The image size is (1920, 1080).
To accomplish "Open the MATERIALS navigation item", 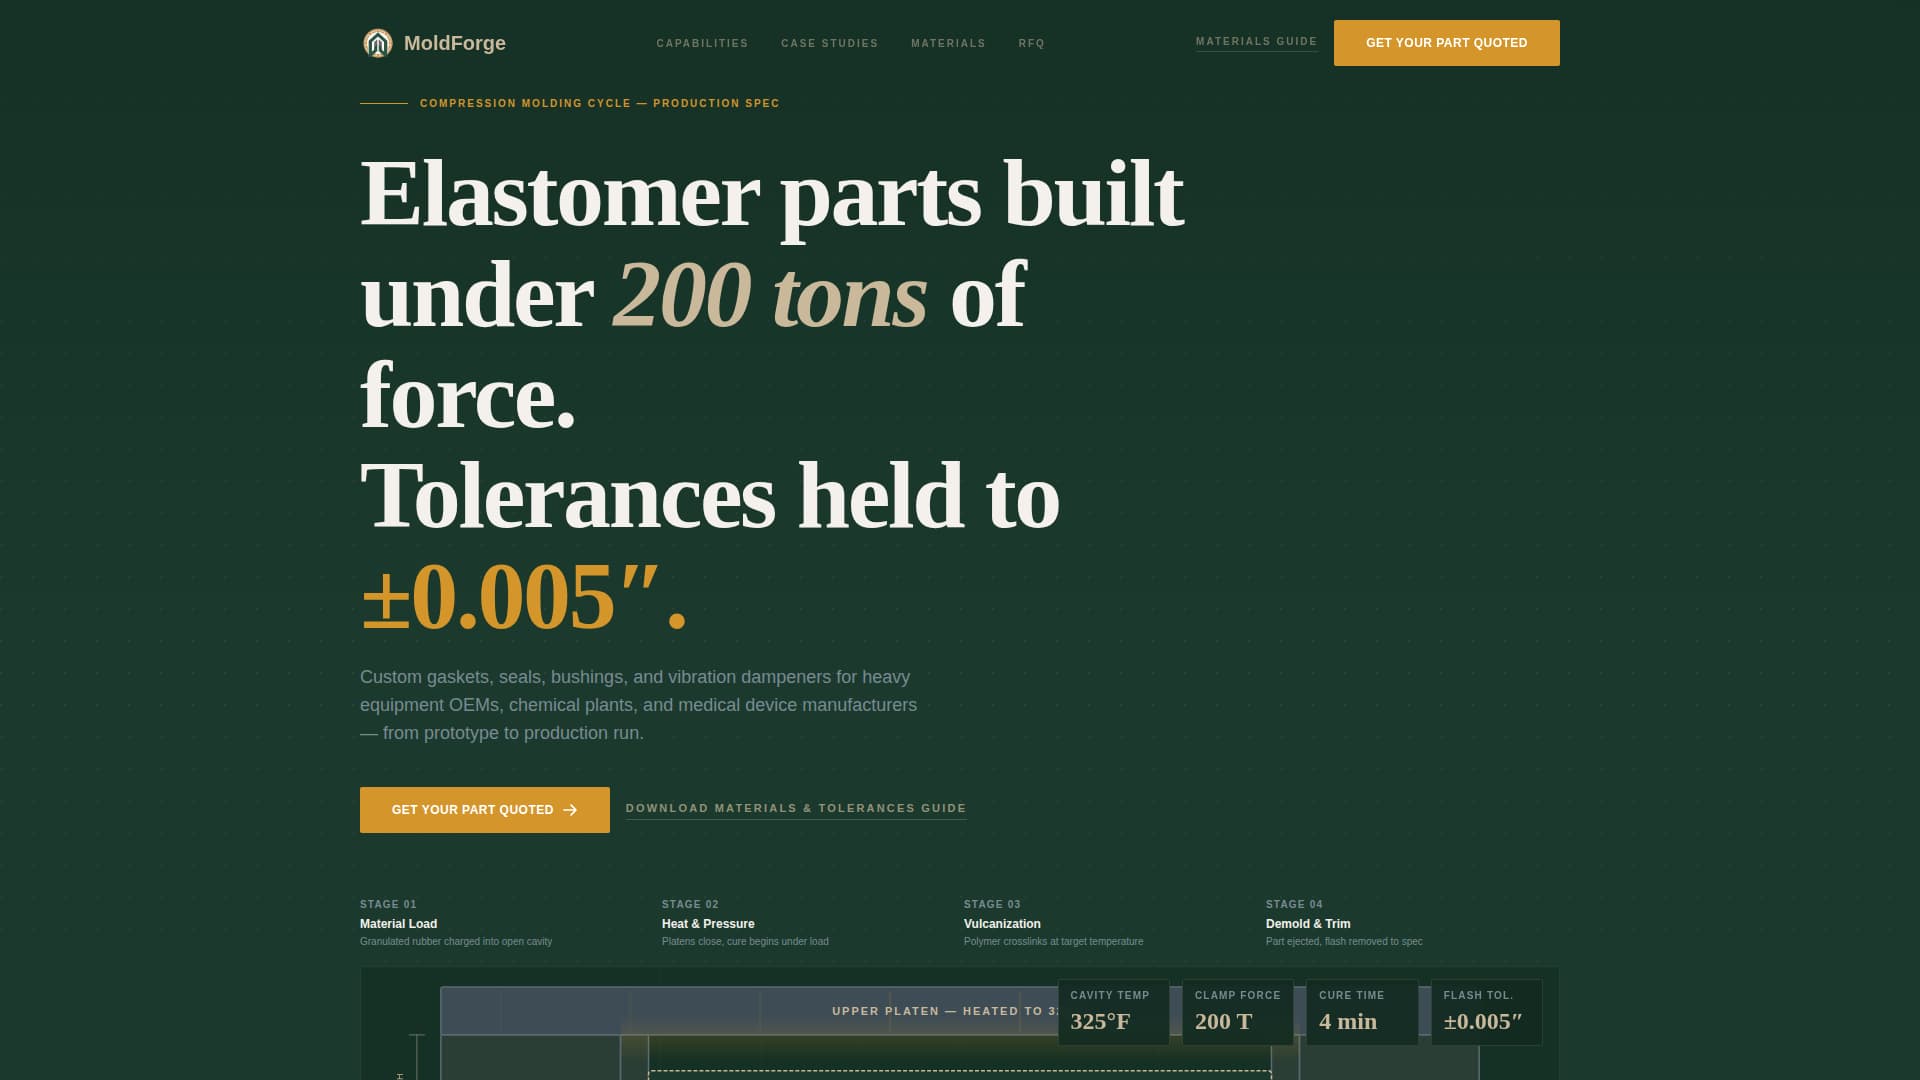I will pos(947,43).
